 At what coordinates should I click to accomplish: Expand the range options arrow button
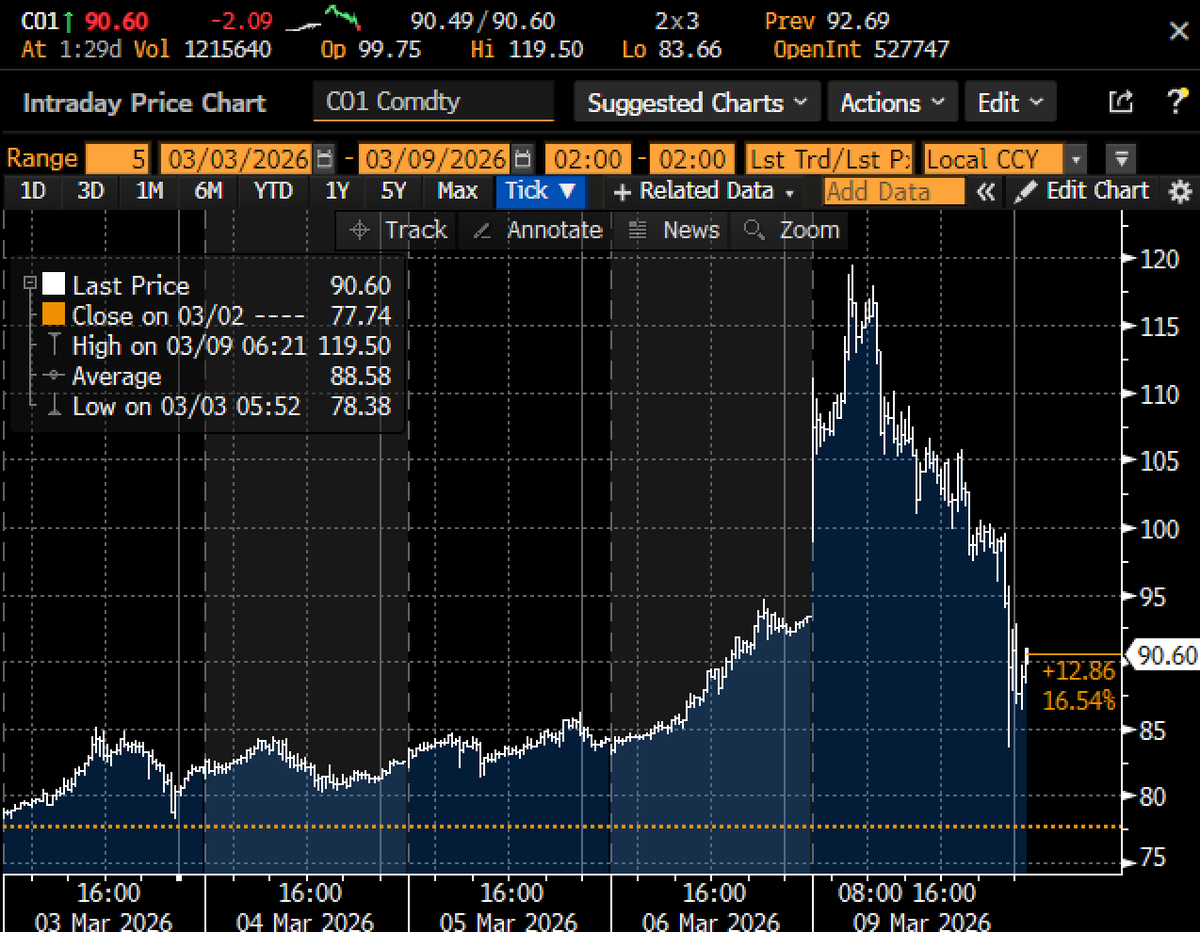point(1121,159)
